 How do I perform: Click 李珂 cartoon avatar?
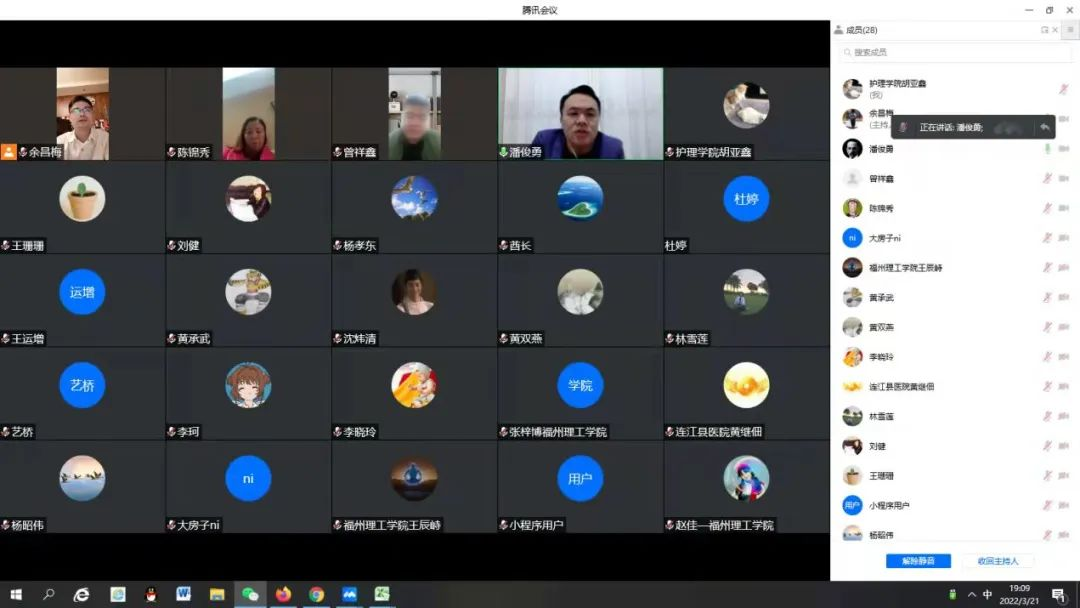pos(248,385)
